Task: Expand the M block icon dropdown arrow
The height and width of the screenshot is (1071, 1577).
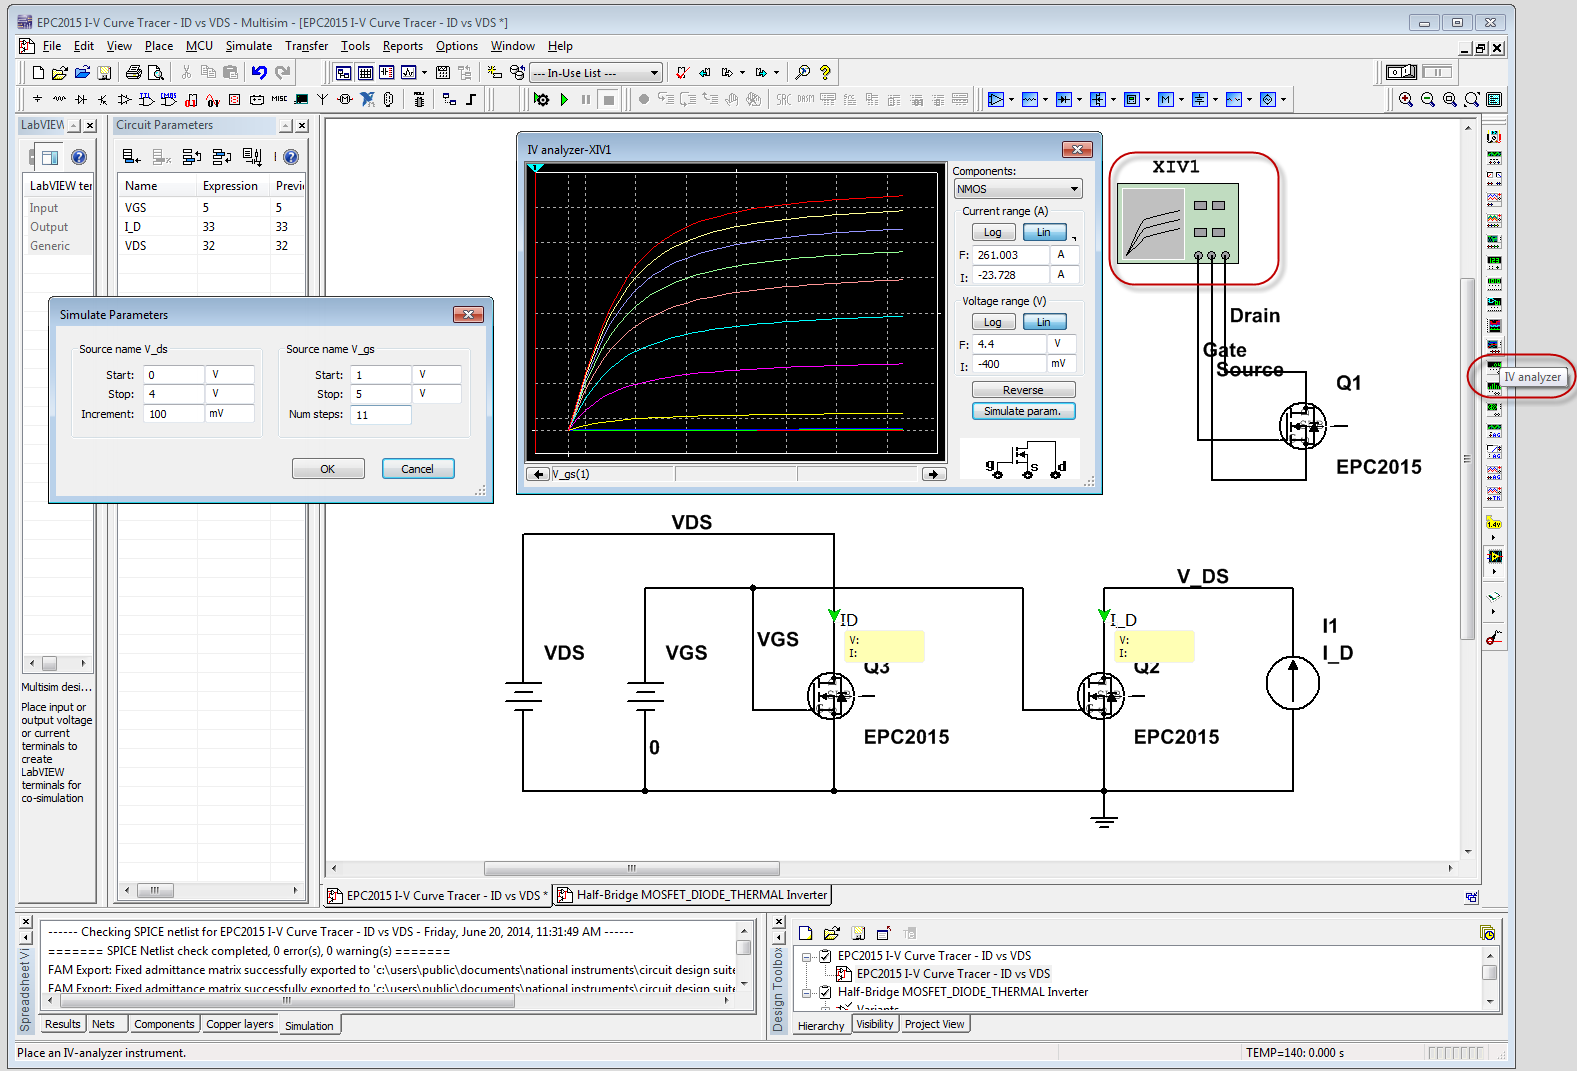Action: [x=1181, y=100]
